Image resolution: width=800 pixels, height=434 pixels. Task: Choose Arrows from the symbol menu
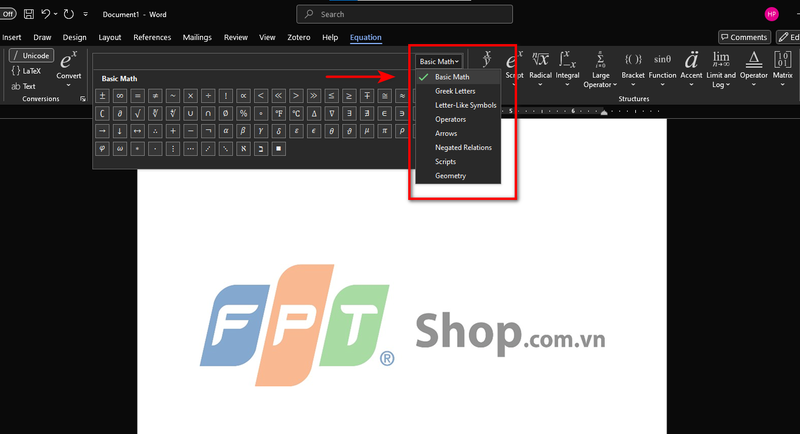pyautogui.click(x=458, y=133)
